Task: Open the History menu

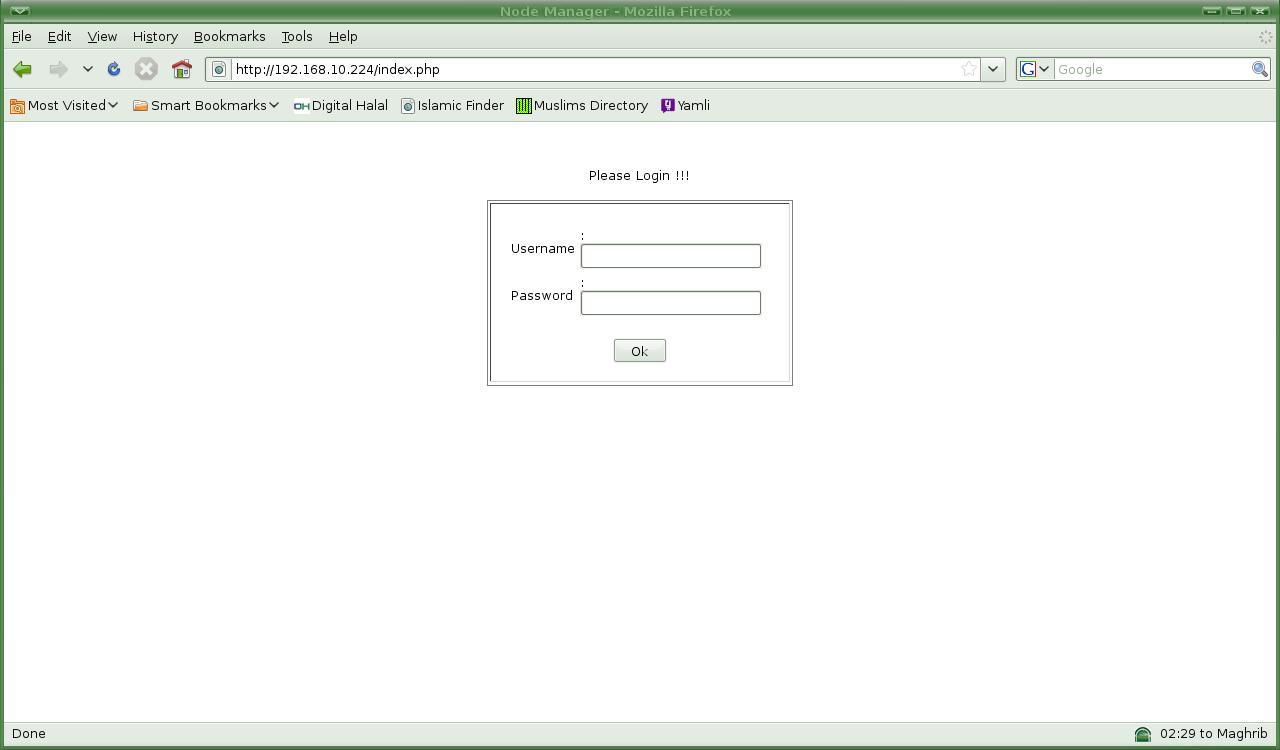Action: click(x=155, y=36)
